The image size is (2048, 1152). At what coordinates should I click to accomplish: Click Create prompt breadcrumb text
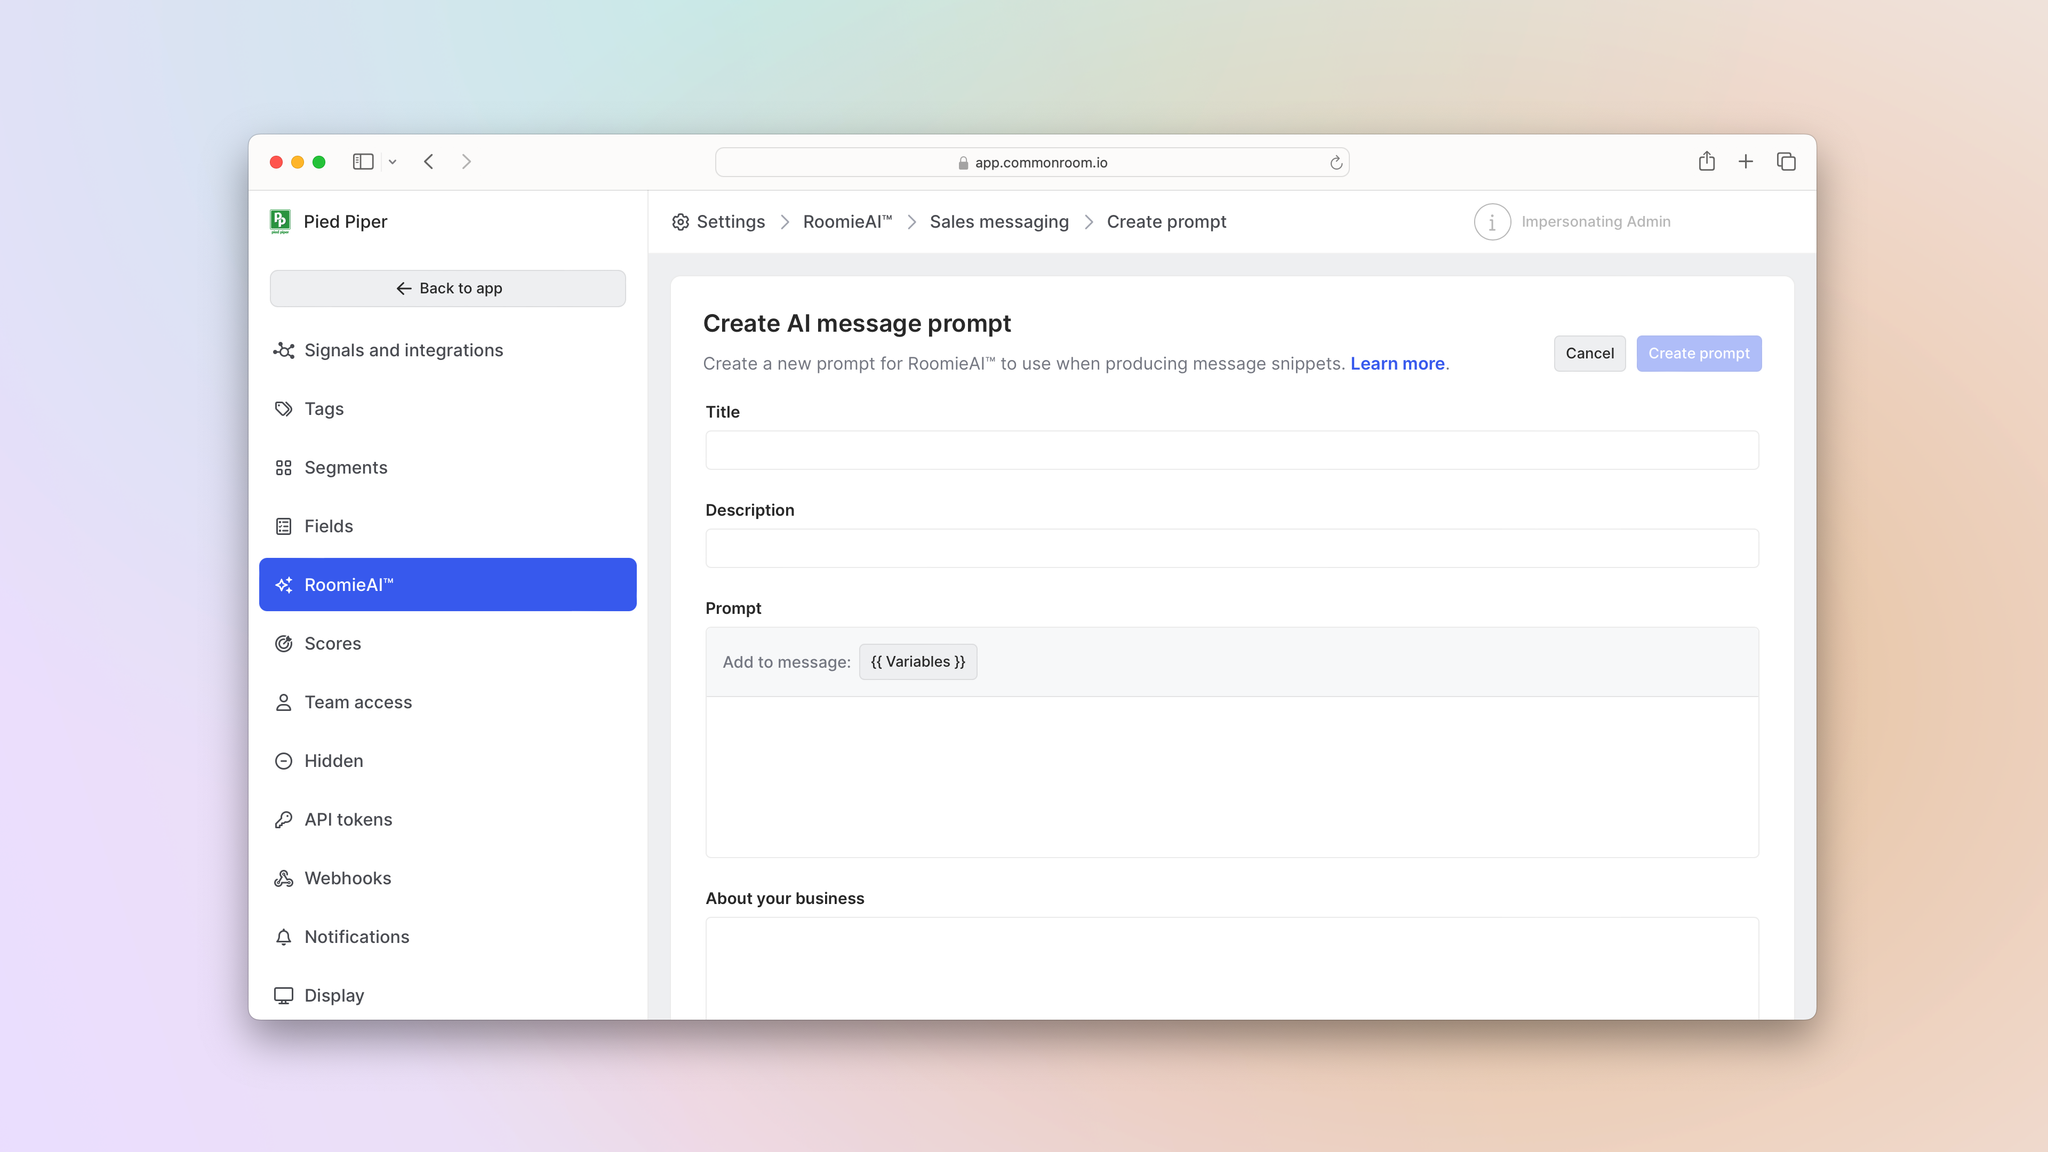pos(1166,222)
